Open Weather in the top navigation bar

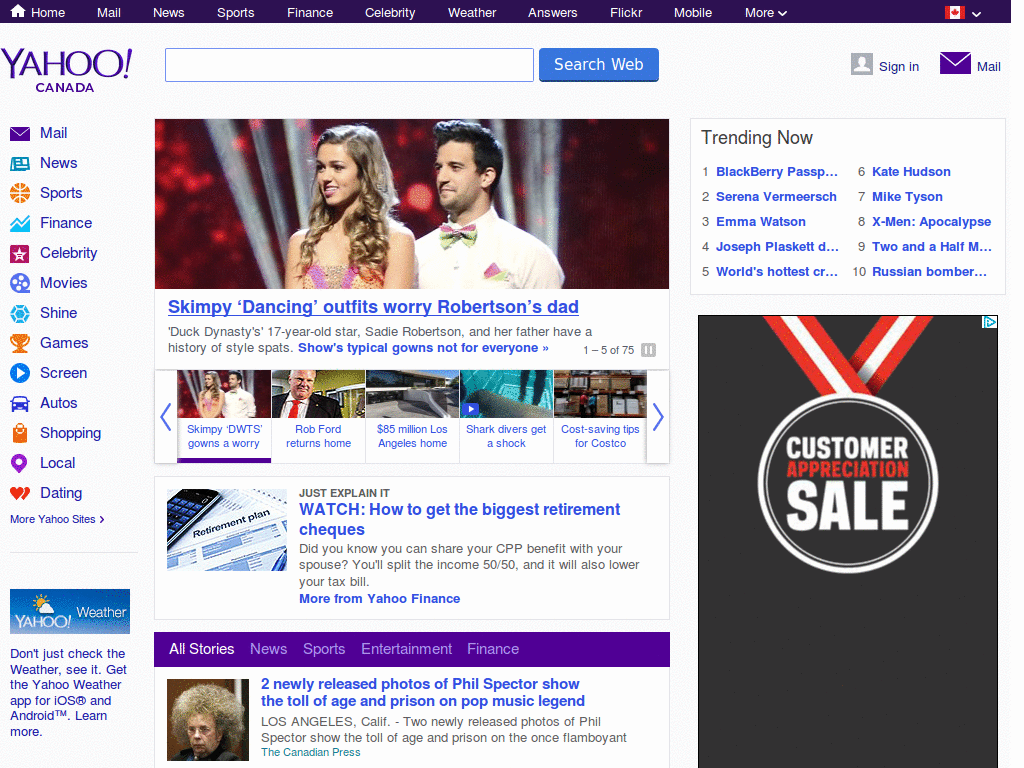click(472, 12)
